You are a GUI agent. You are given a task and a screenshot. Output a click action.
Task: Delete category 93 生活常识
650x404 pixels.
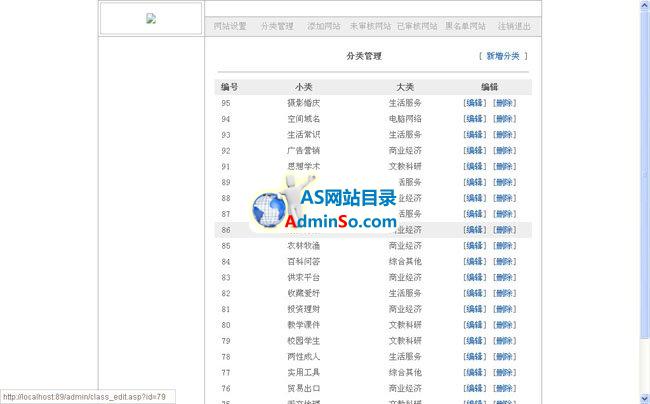point(504,135)
